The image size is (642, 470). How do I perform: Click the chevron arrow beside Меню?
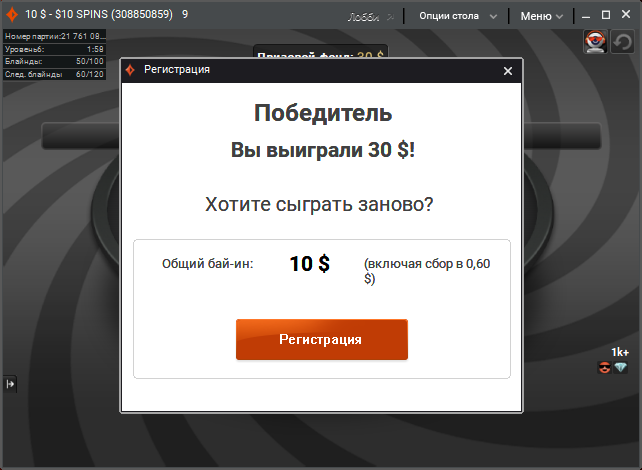[x=559, y=17]
